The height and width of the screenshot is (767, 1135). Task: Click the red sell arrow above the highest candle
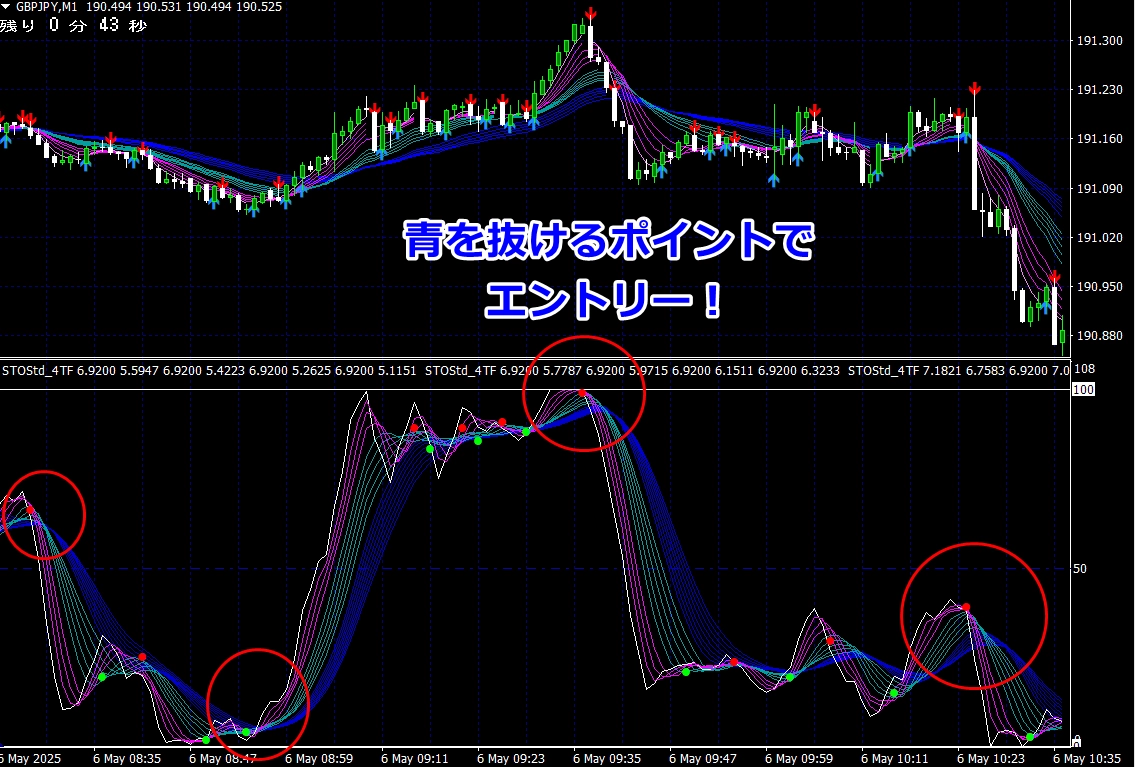[591, 13]
